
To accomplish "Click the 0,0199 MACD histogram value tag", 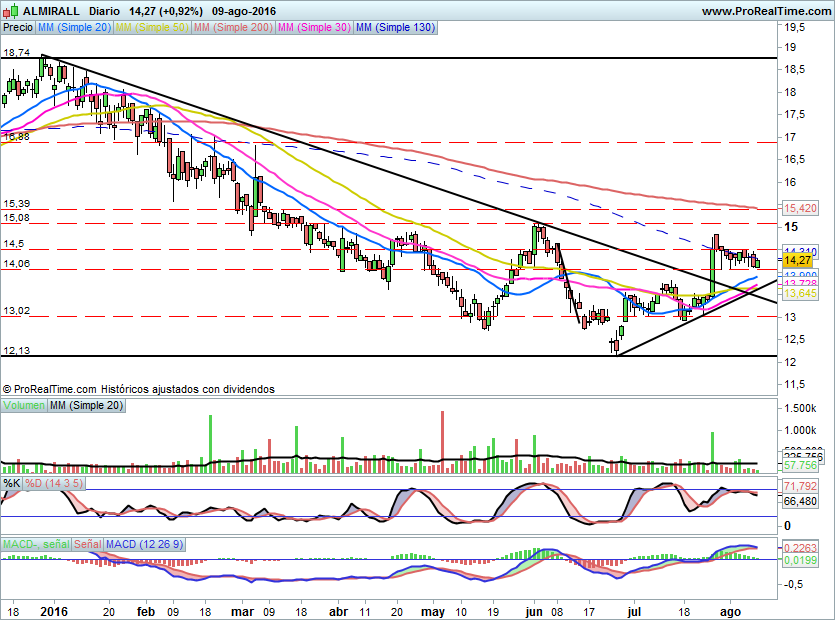I will tap(800, 560).
